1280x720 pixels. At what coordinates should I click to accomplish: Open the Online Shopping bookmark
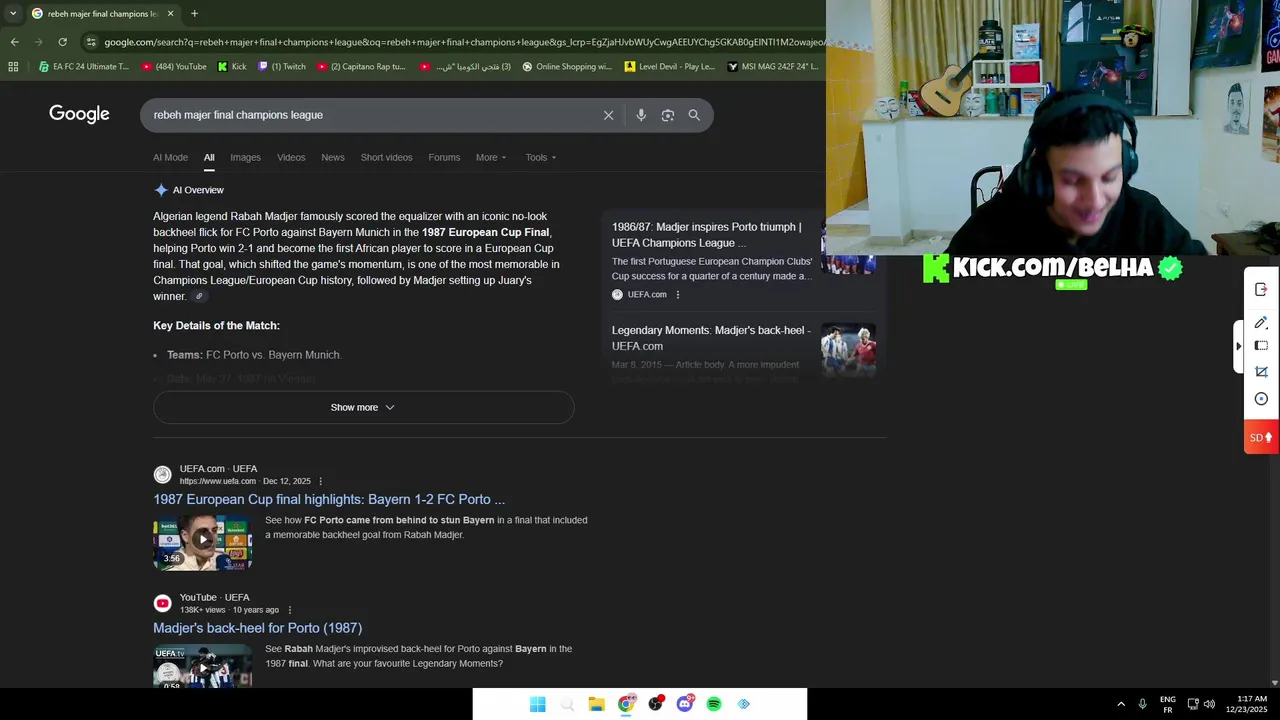(567, 67)
